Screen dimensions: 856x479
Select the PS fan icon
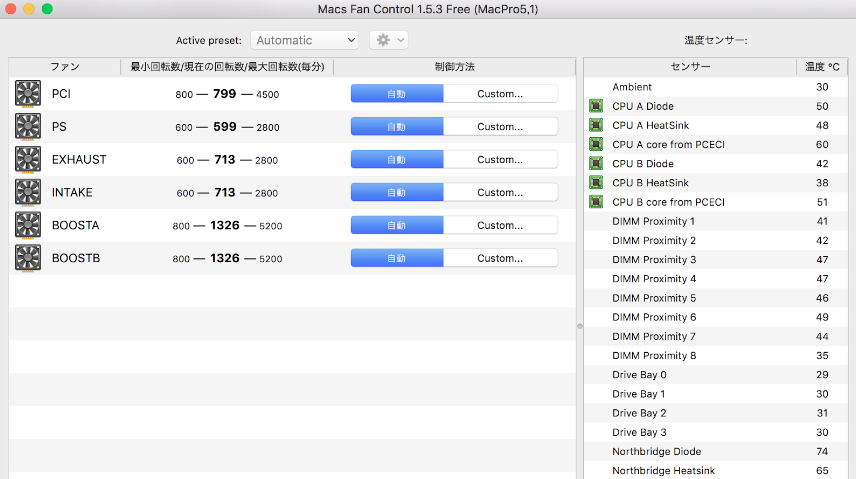[x=28, y=127]
